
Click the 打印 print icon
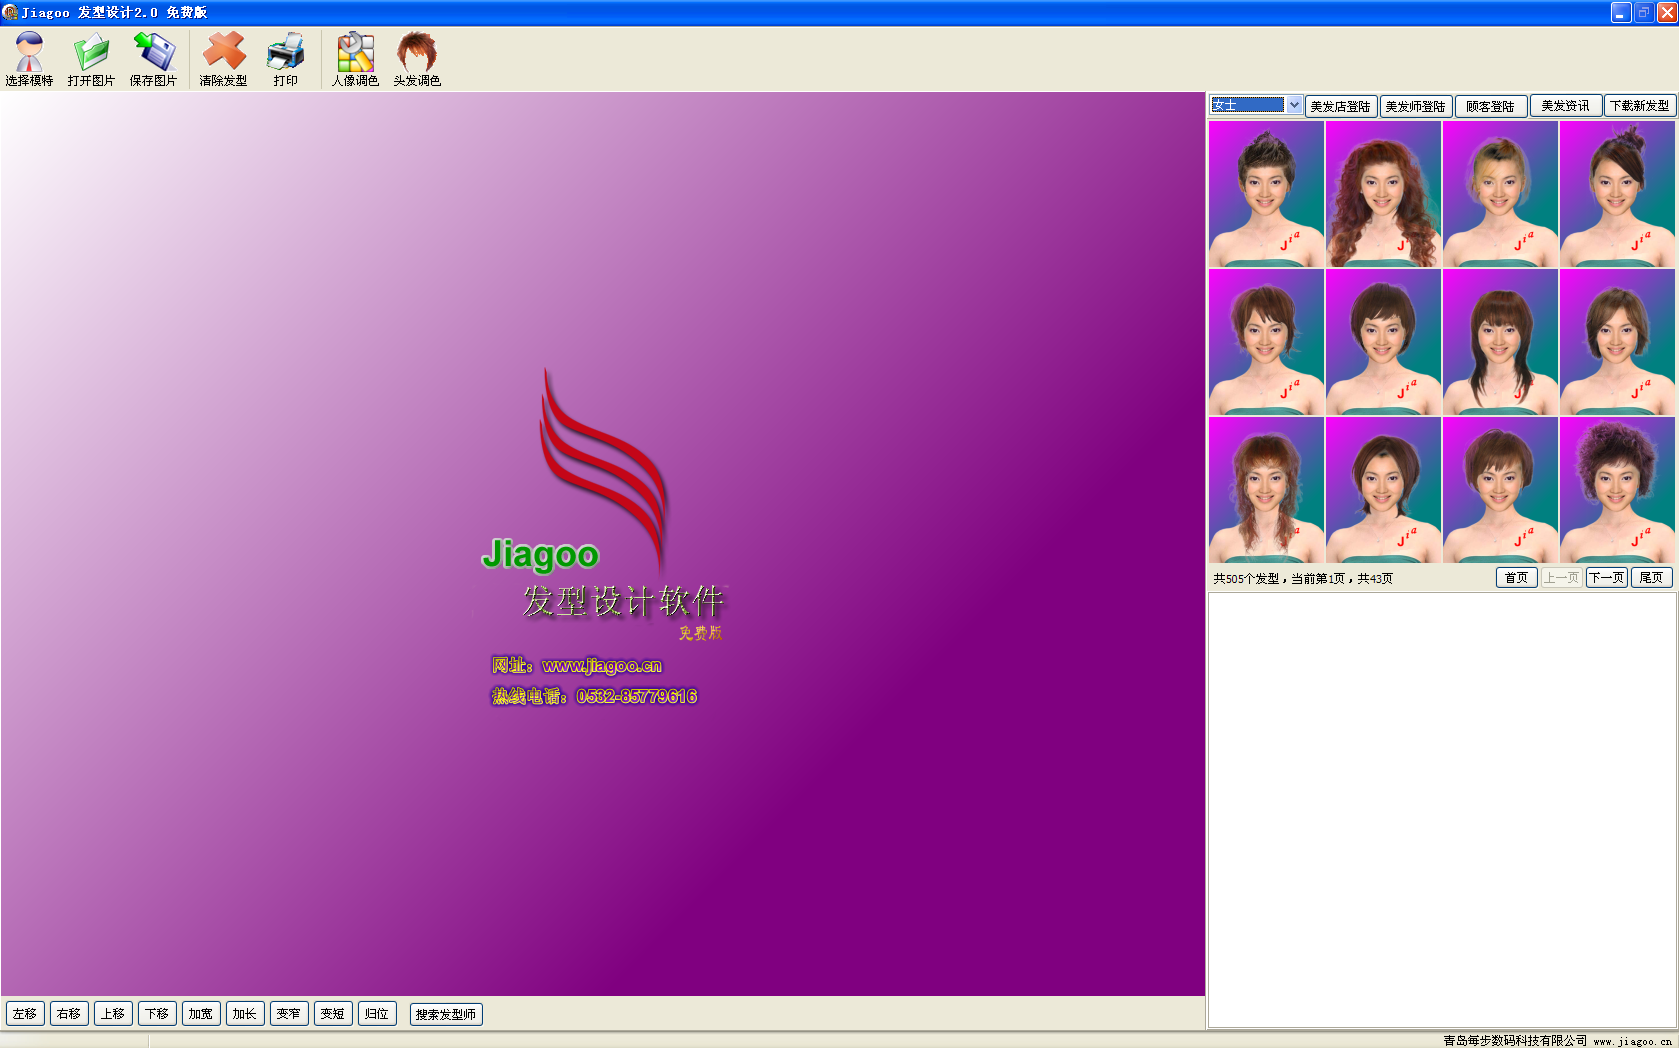pos(285,59)
